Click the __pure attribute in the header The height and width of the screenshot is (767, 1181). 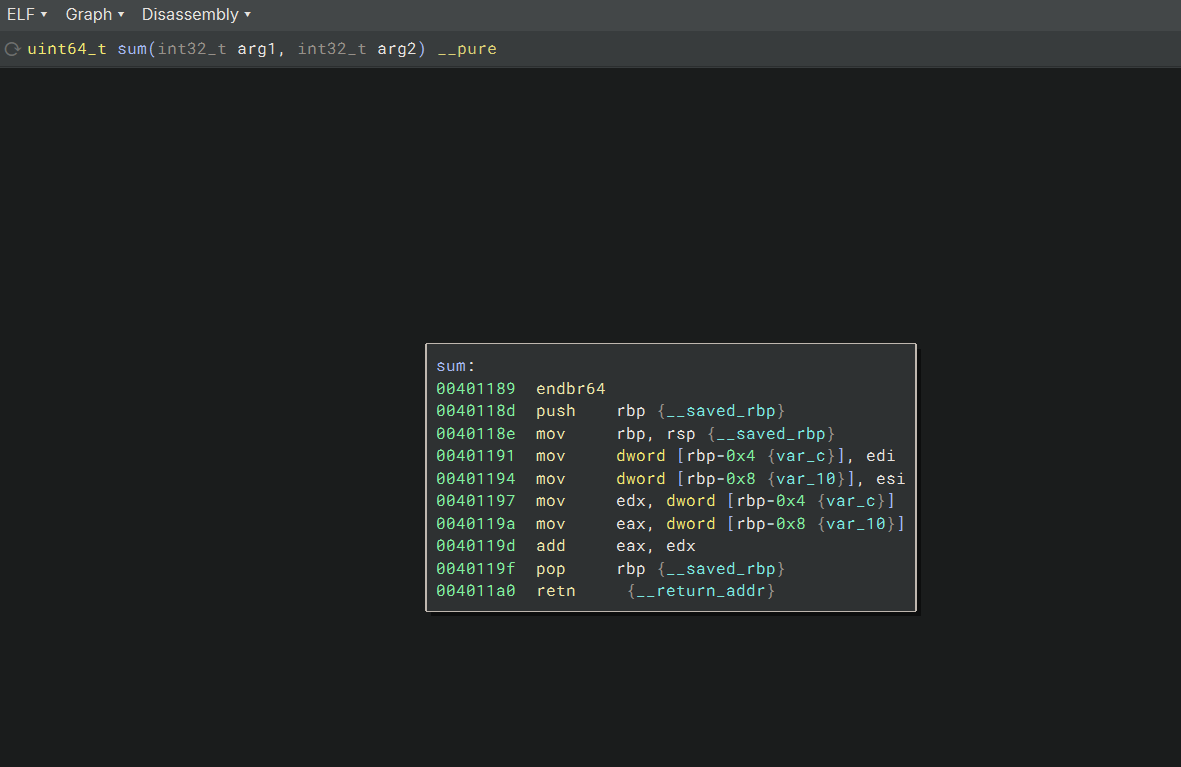[x=467, y=49]
